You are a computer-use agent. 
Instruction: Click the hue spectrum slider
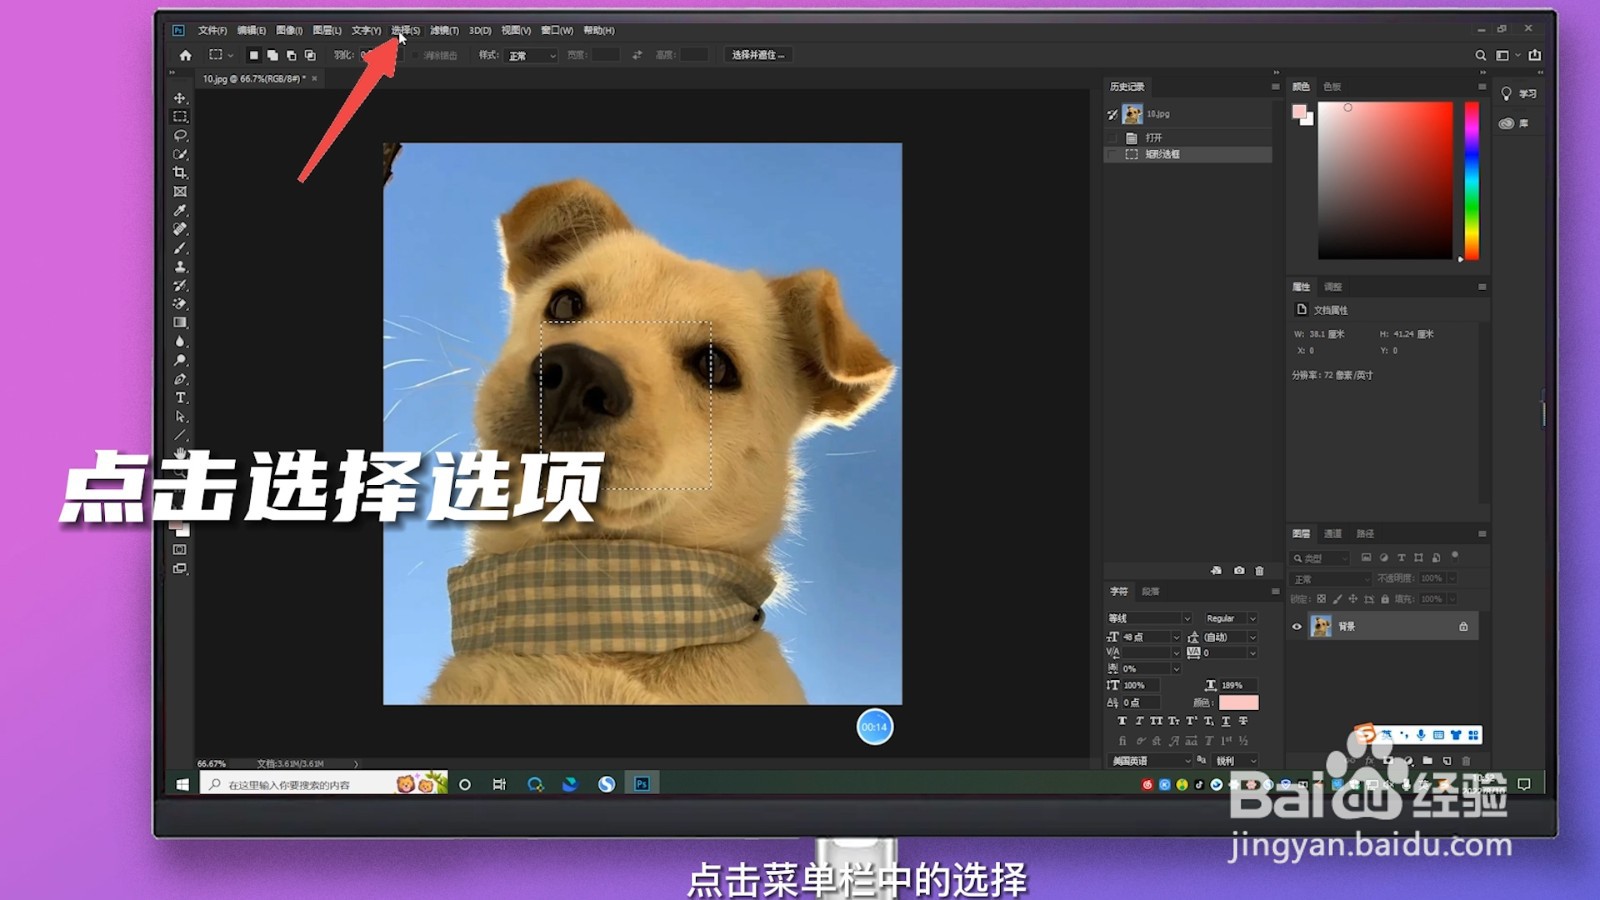pos(1472,180)
